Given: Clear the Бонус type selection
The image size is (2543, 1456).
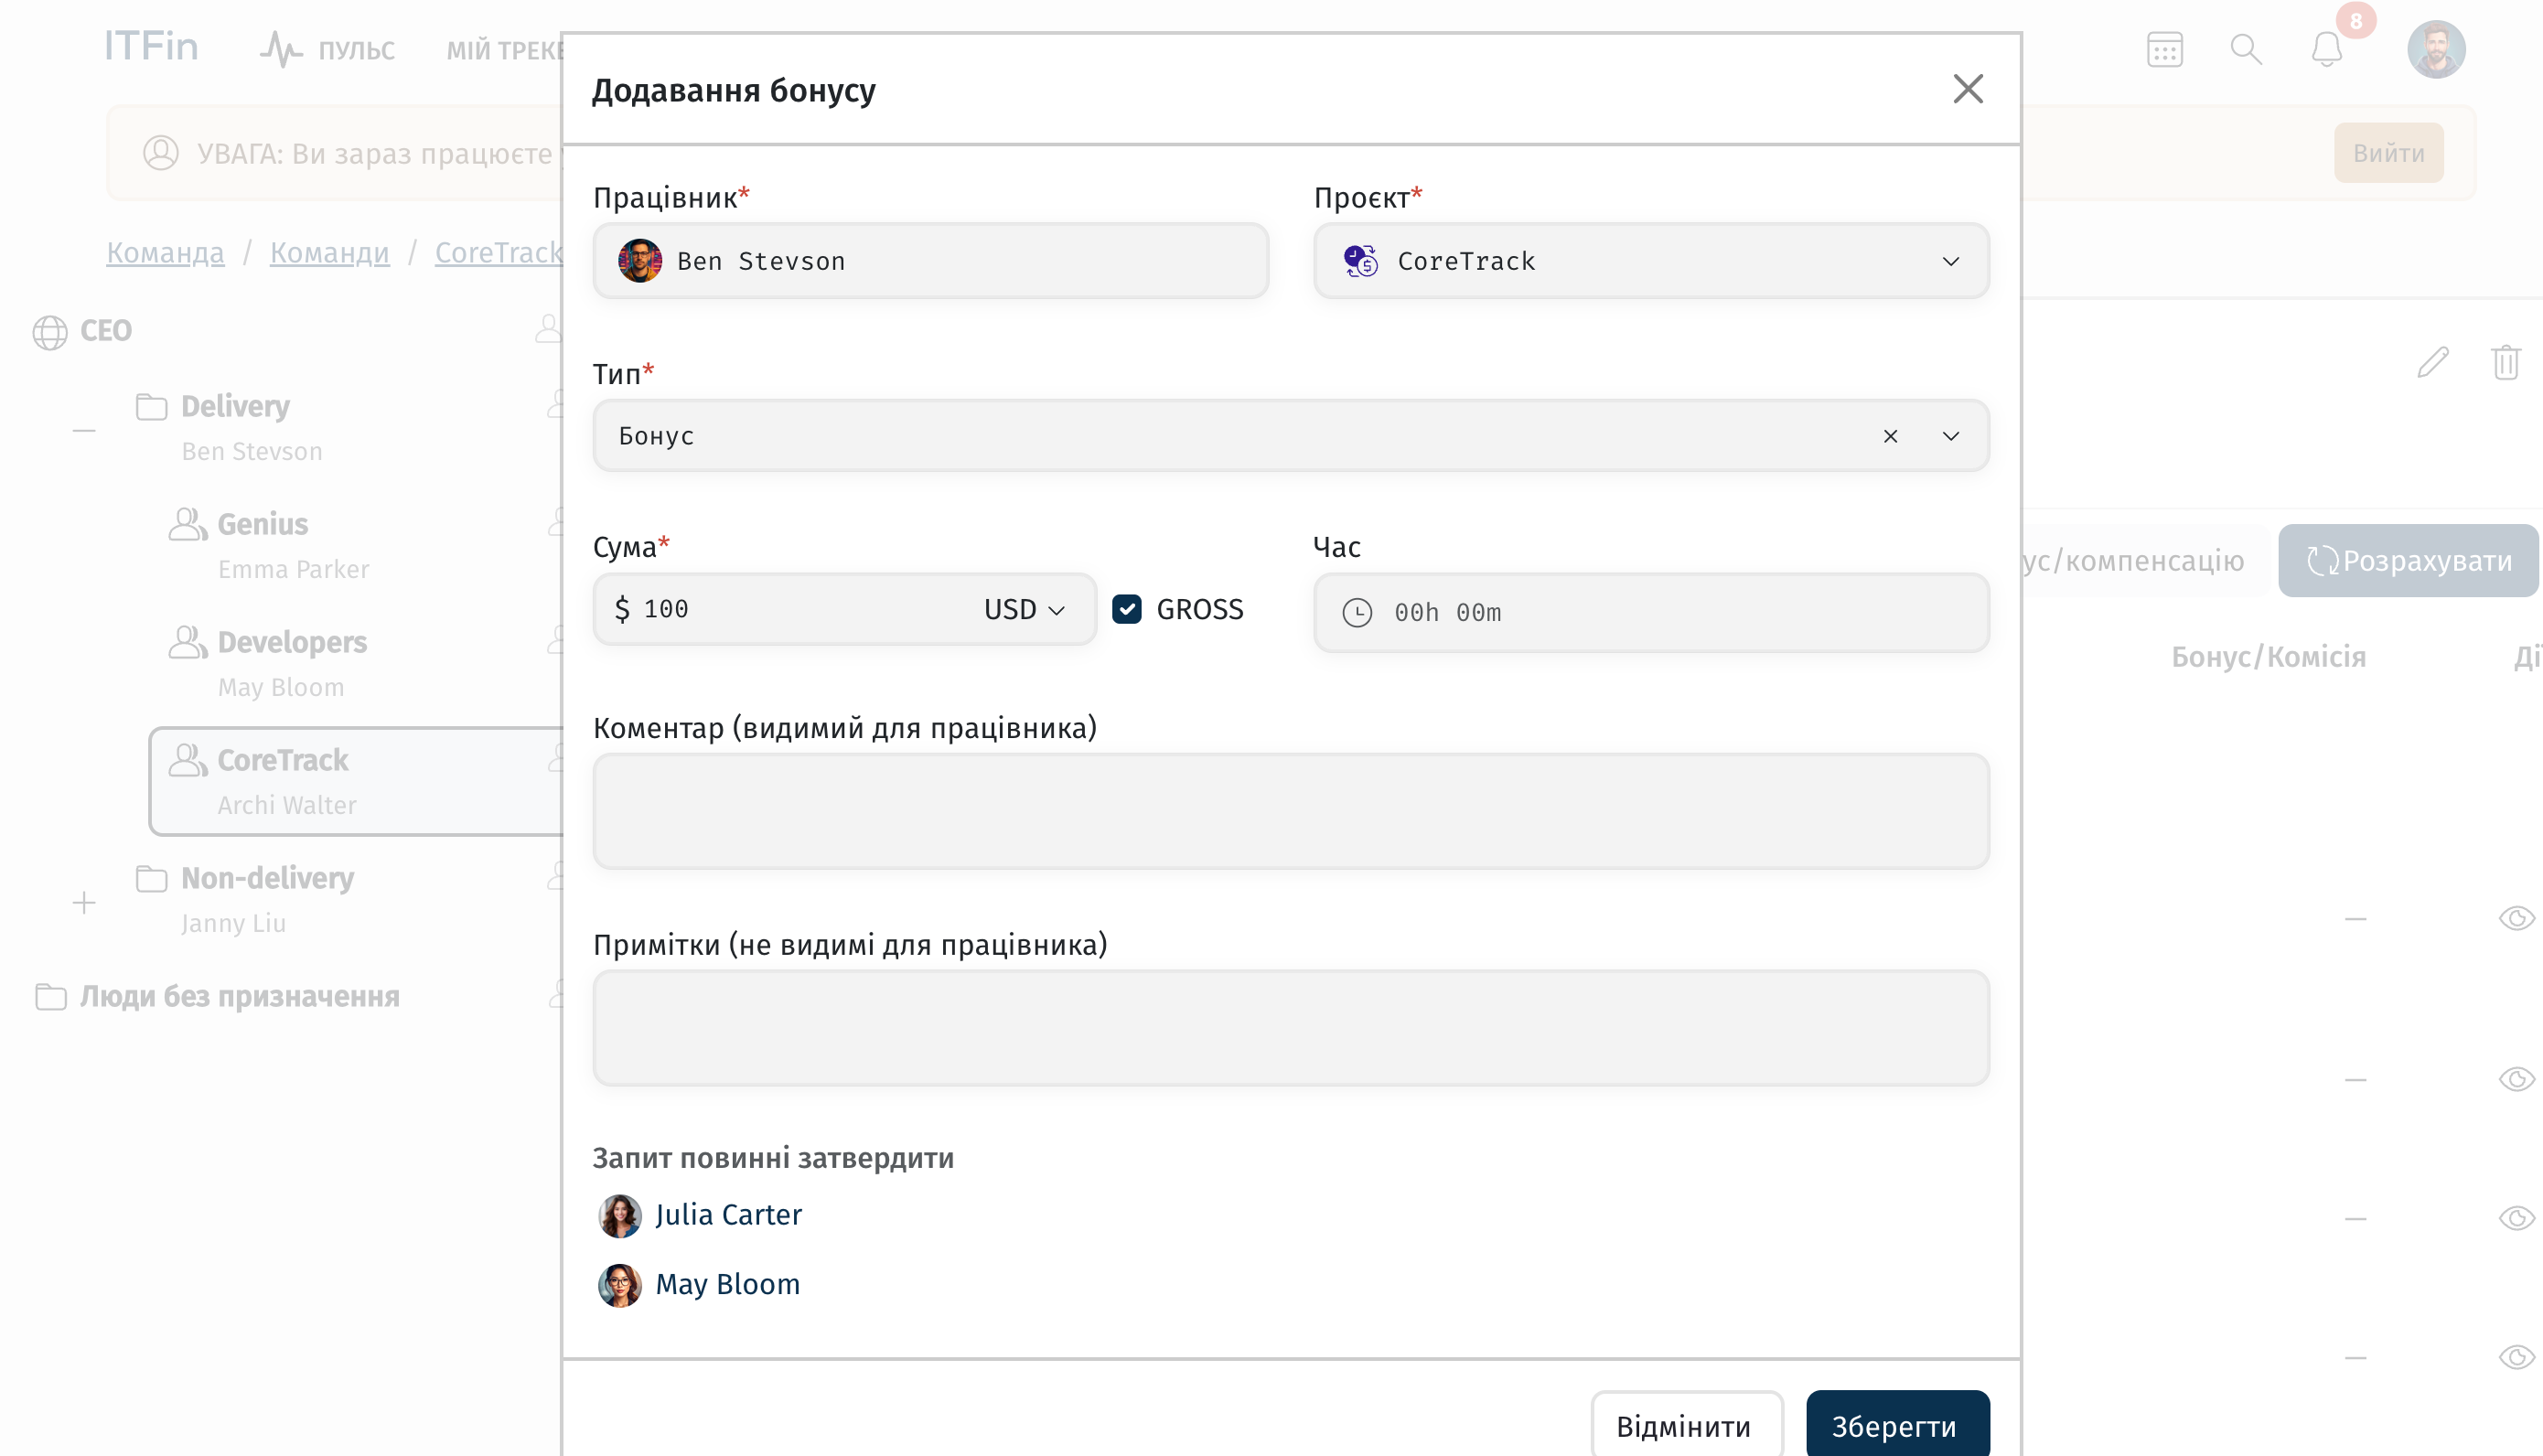Looking at the screenshot, I should [x=1889, y=436].
